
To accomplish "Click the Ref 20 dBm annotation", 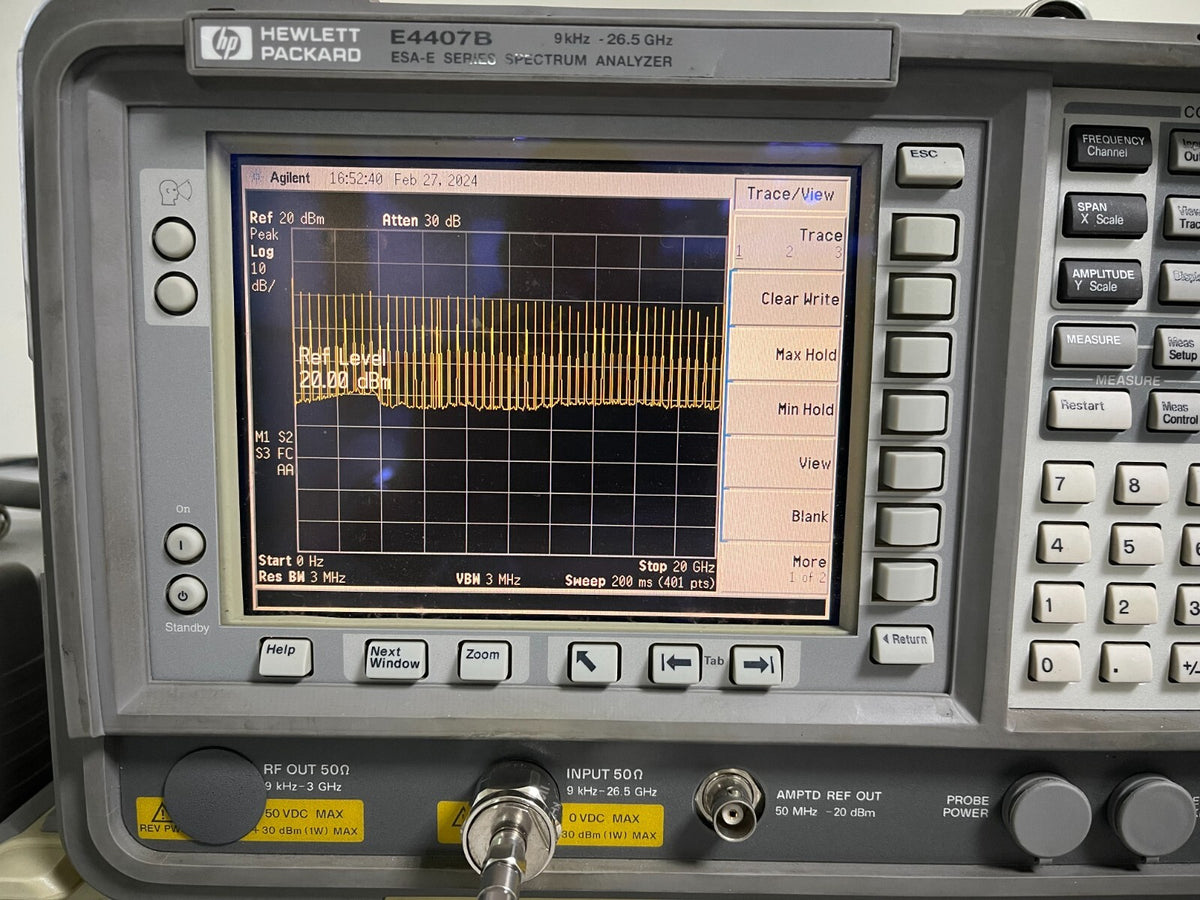I will pos(287,218).
